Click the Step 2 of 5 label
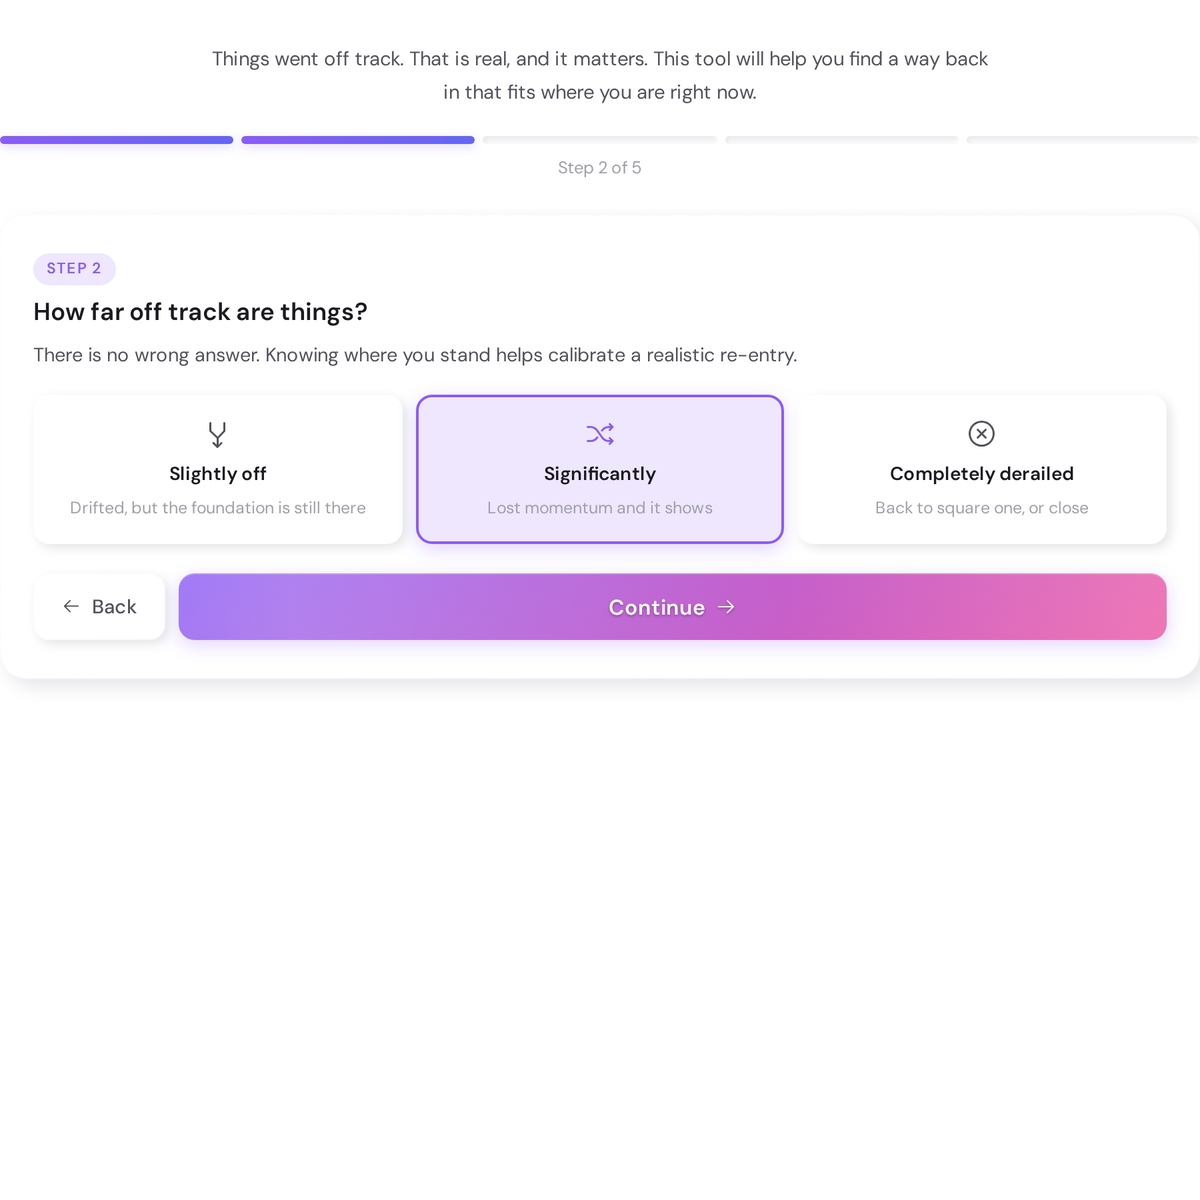Screen dimensions: 1200x1200 click(599, 167)
